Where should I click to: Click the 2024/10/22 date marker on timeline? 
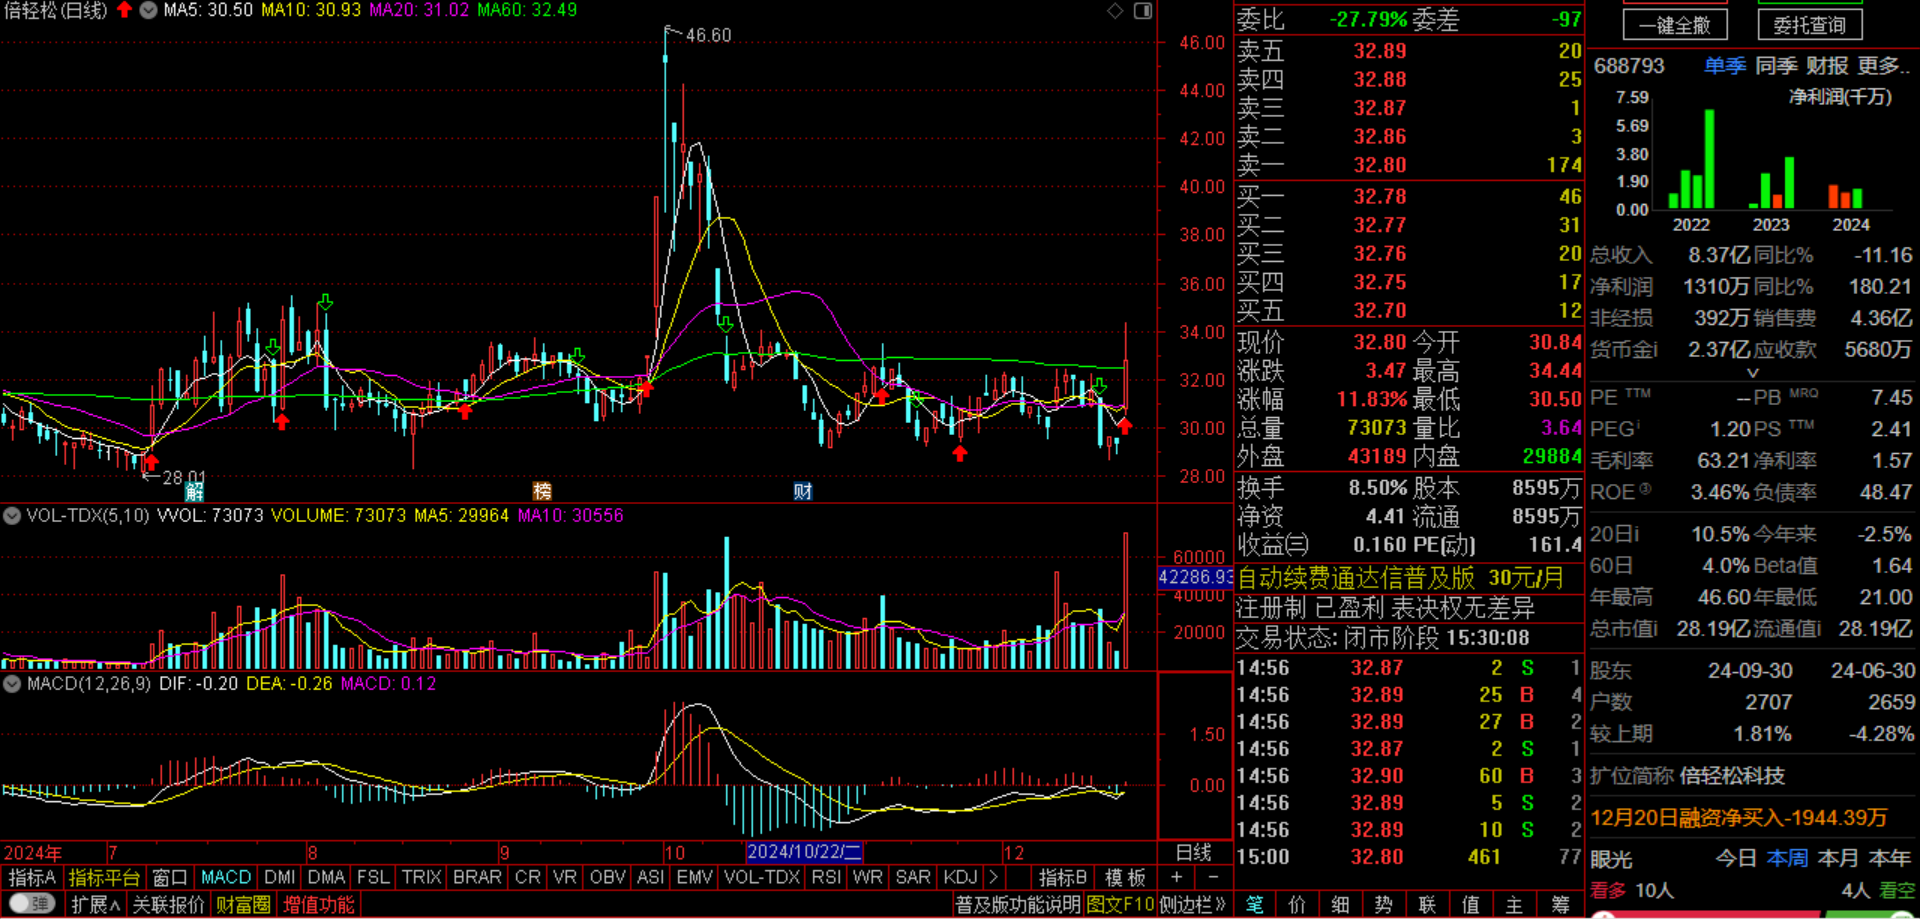coord(804,852)
